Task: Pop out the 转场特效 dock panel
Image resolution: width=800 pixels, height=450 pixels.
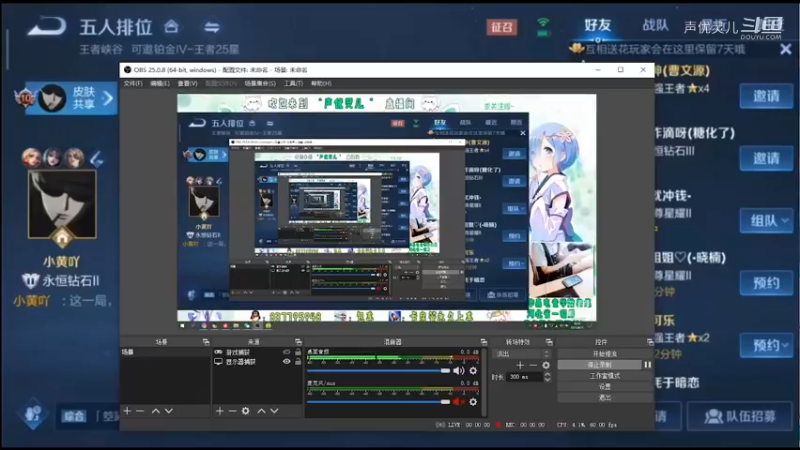Action: 548,342
